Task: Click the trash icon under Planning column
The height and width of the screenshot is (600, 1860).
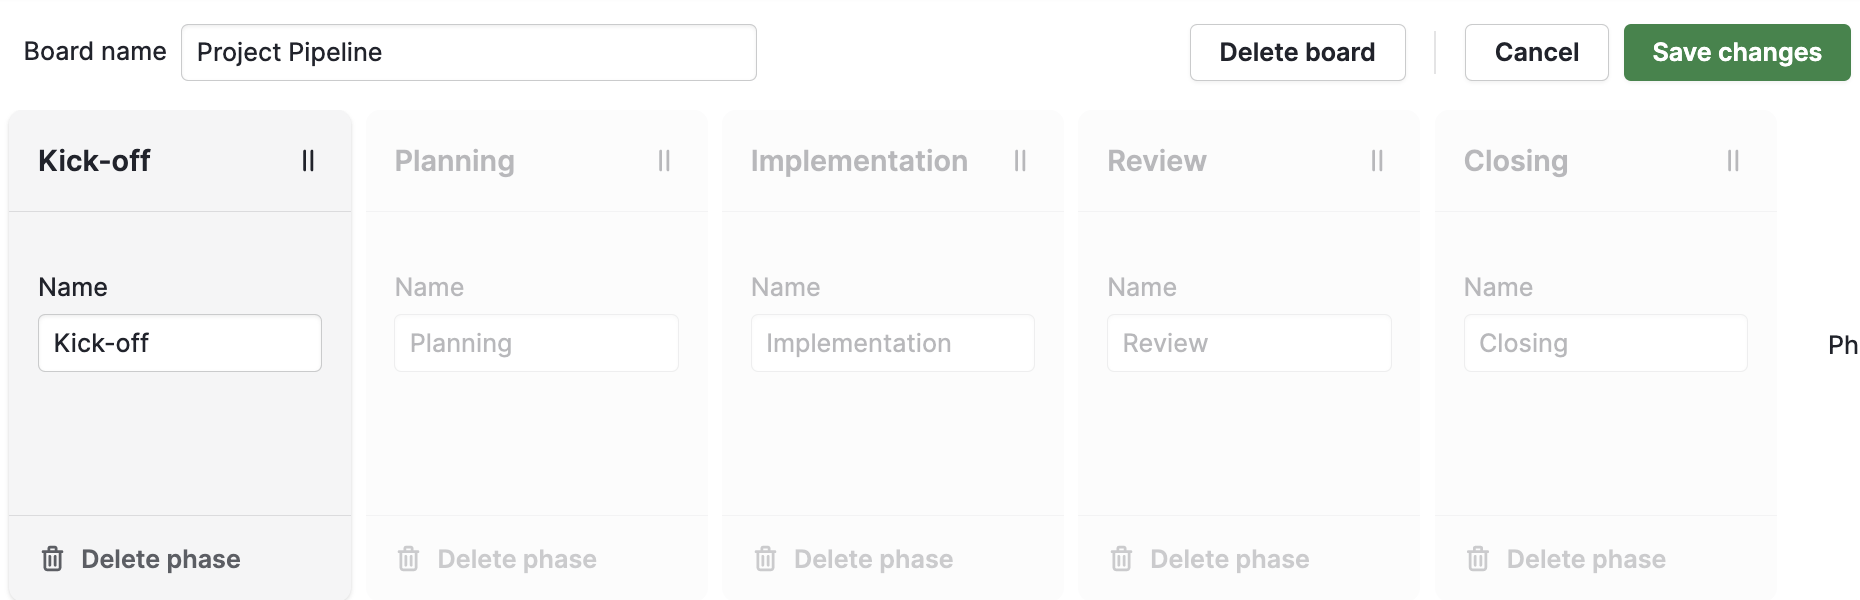Action: [x=408, y=559]
